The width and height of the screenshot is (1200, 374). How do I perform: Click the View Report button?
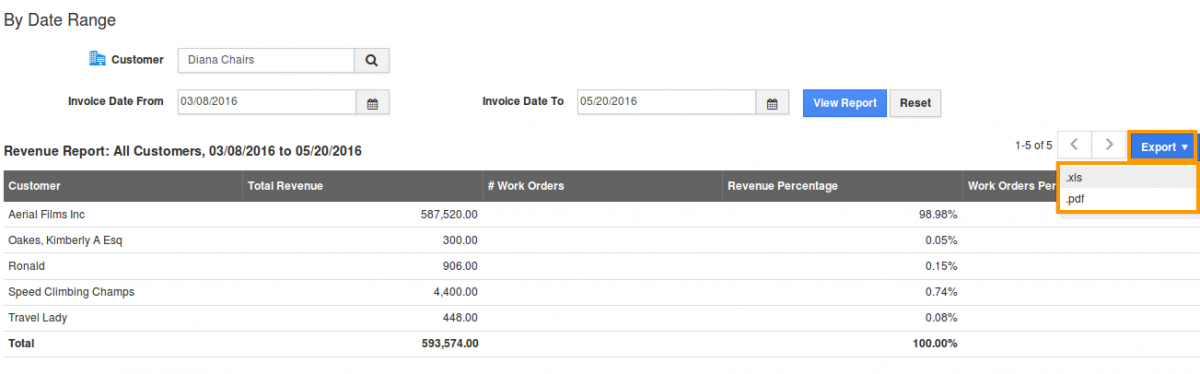coord(845,103)
